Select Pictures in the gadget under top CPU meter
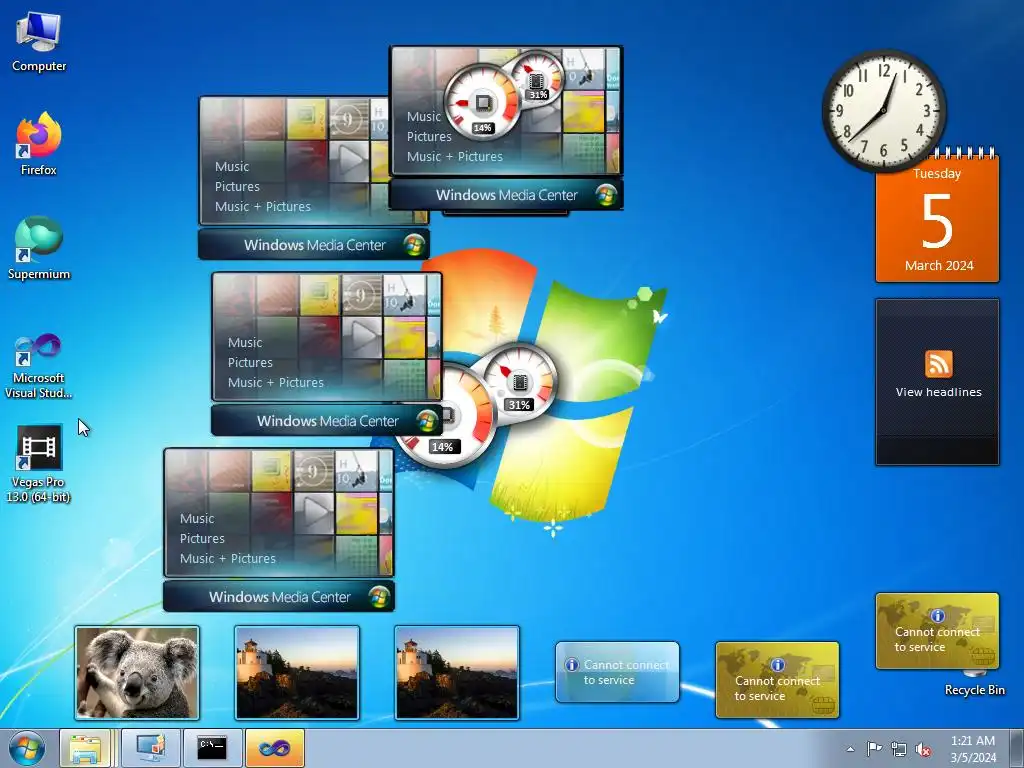Screen dimensions: 1024x768 click(x=429, y=136)
